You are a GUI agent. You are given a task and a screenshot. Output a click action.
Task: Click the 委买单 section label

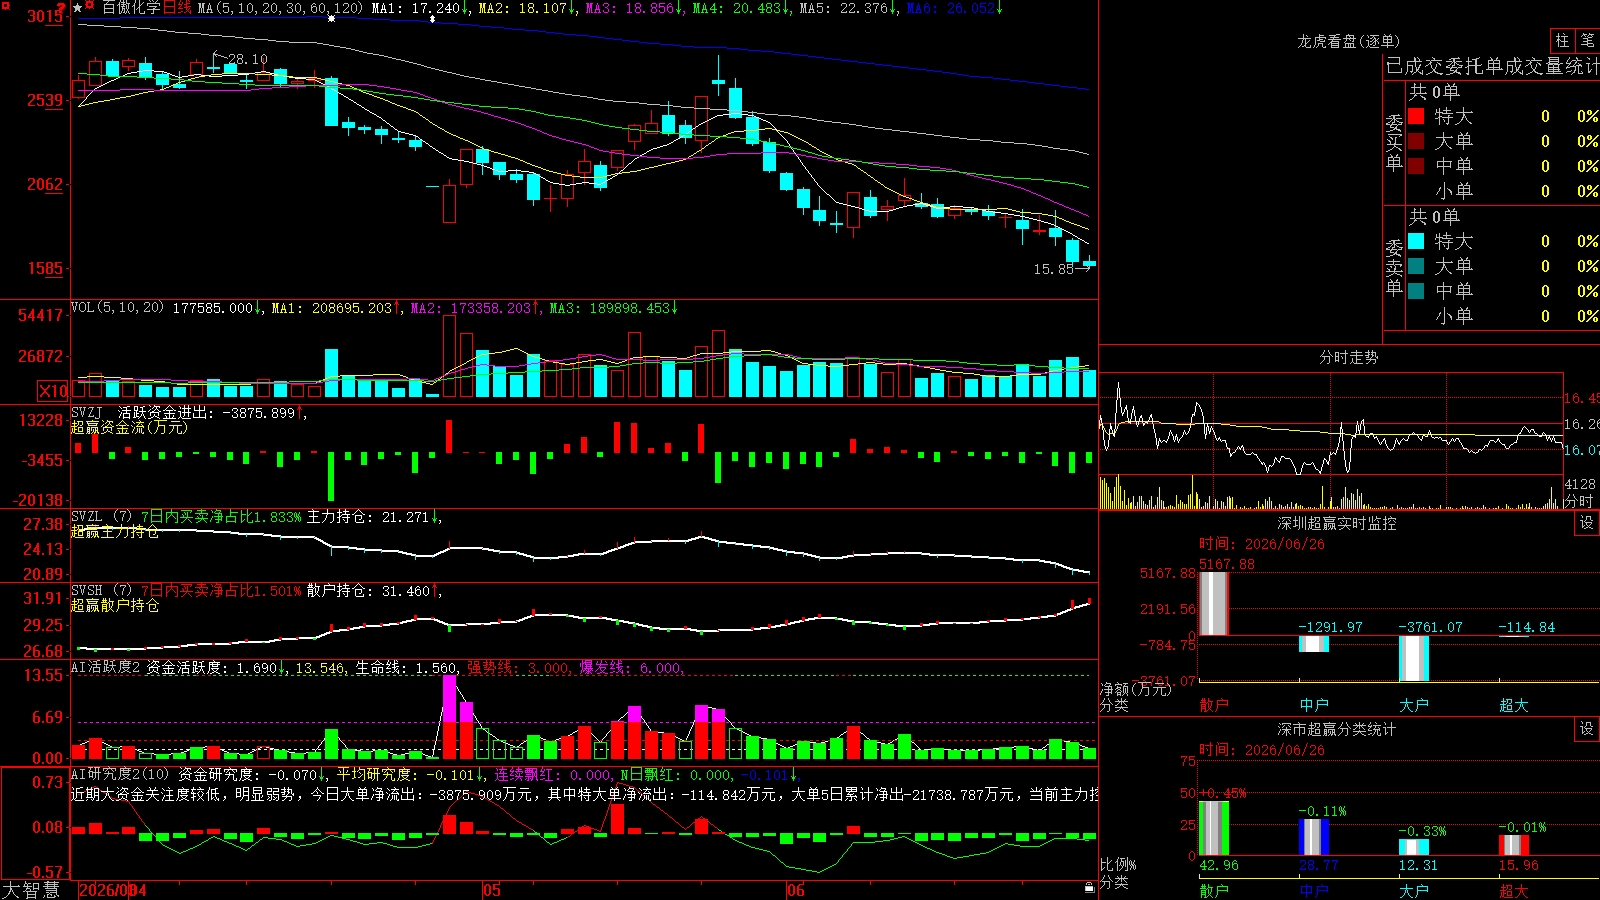click(x=1394, y=143)
